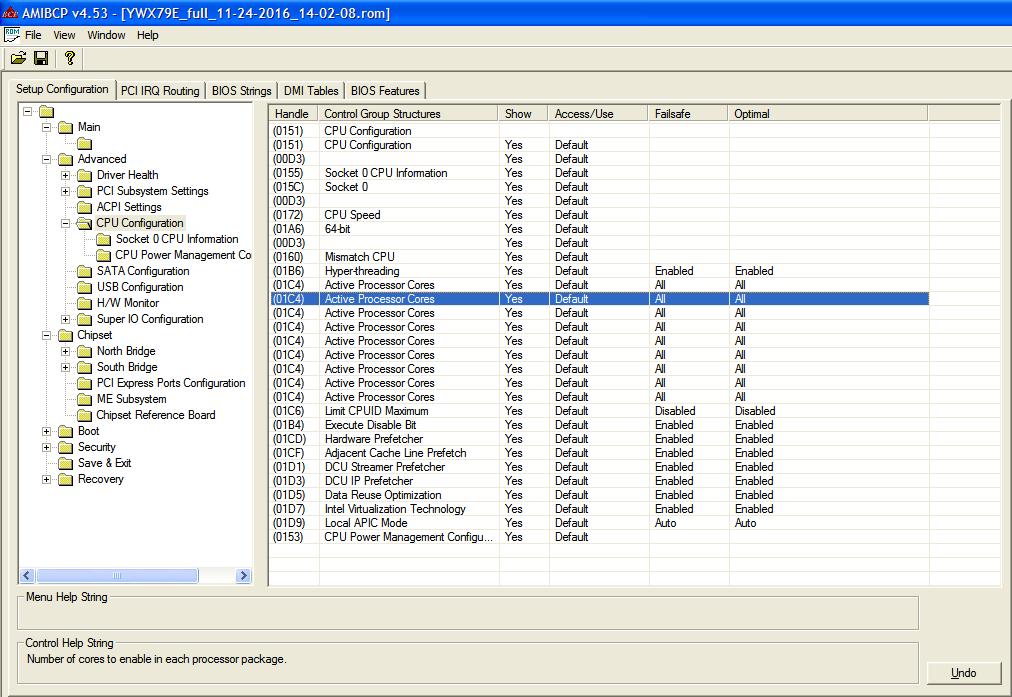Collapse the root tree node

pyautogui.click(x=28, y=111)
